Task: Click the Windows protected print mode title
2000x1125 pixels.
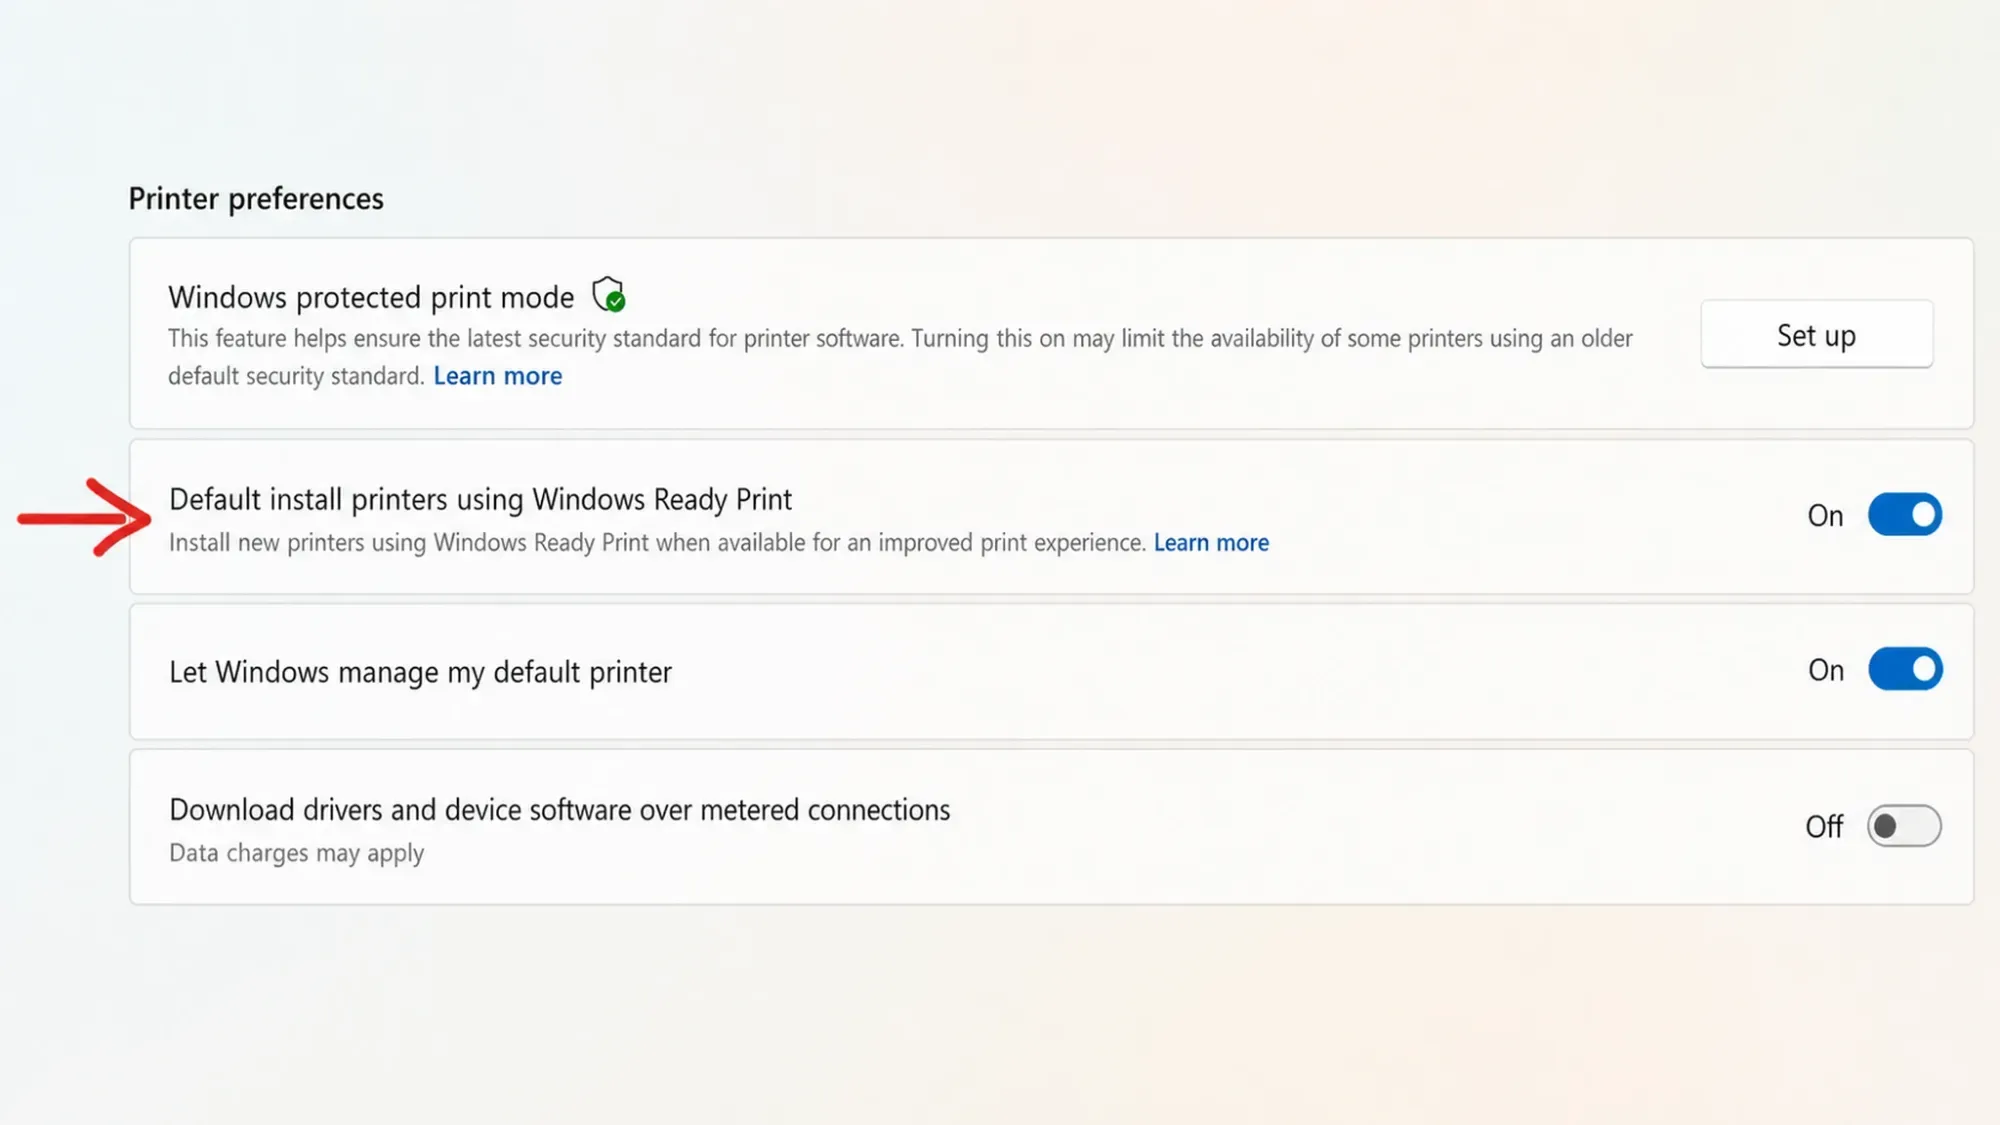Action: pyautogui.click(x=371, y=297)
